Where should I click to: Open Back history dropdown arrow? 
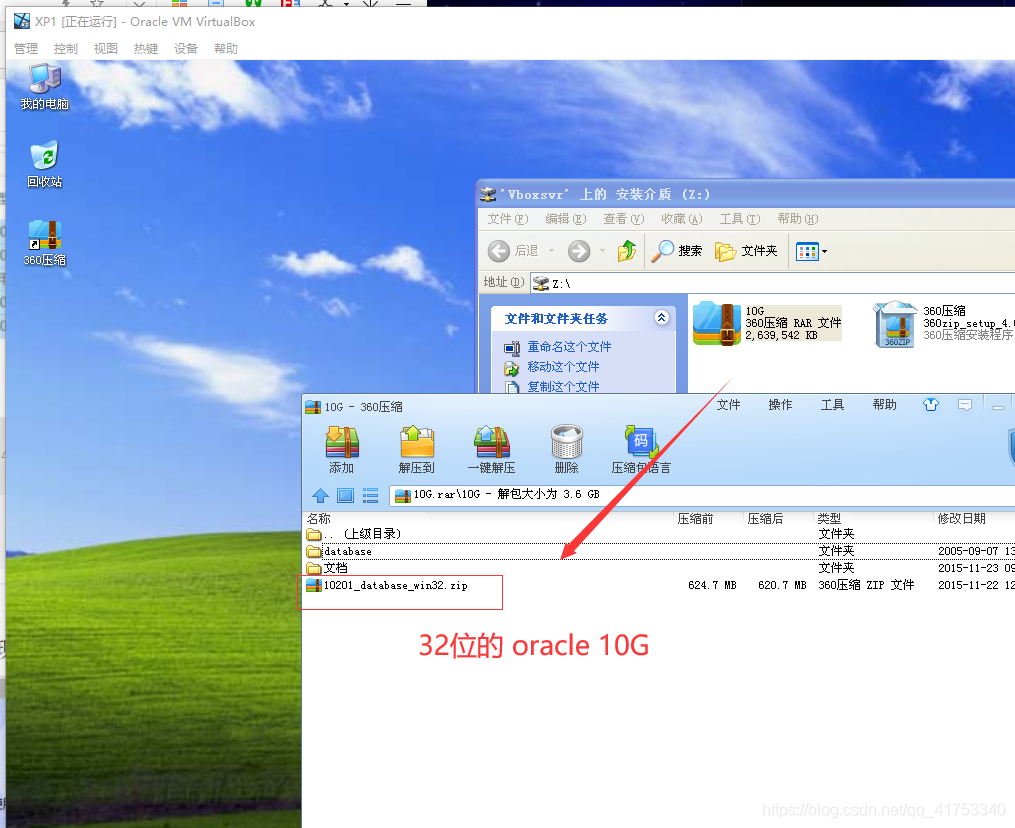[x=552, y=251]
